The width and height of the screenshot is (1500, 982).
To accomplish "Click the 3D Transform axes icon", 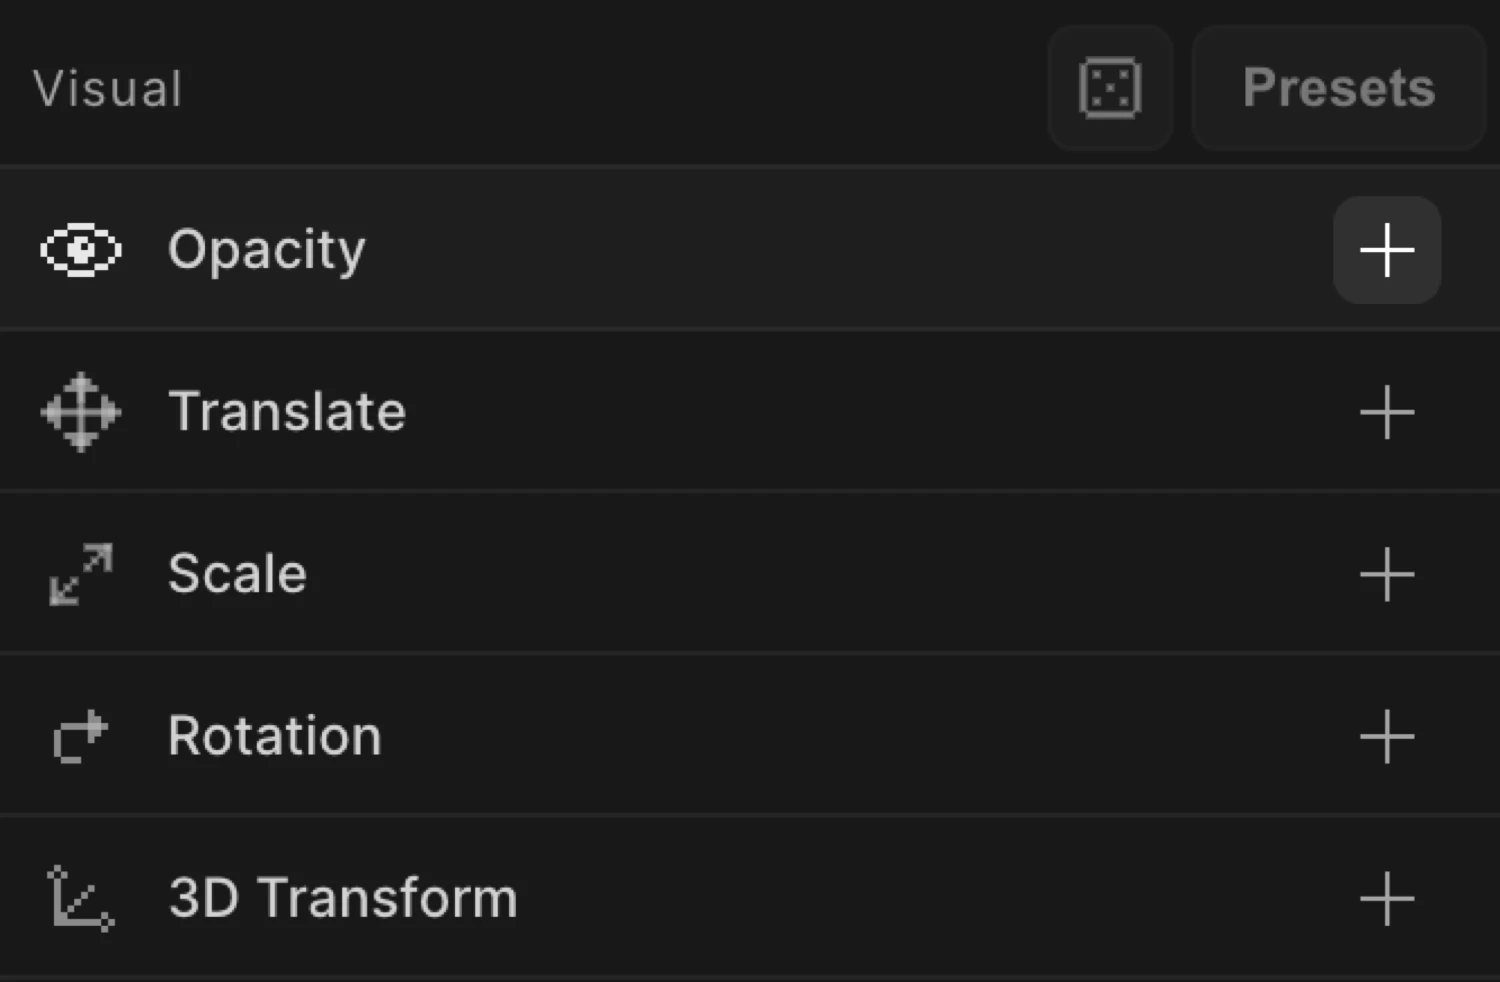I will [x=80, y=897].
